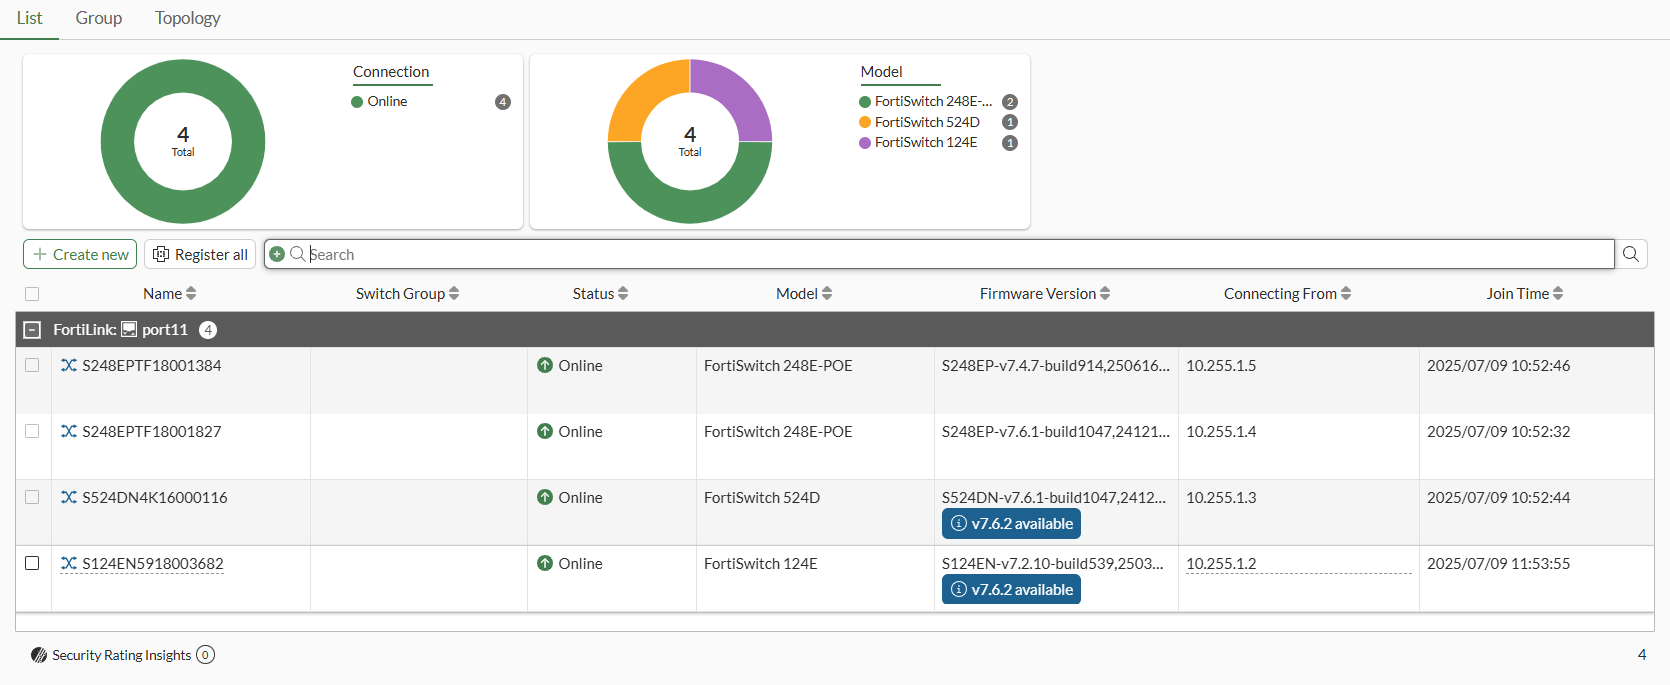The image size is (1670, 685).
Task: Click the FortiLink port11 interface icon
Action: [129, 329]
